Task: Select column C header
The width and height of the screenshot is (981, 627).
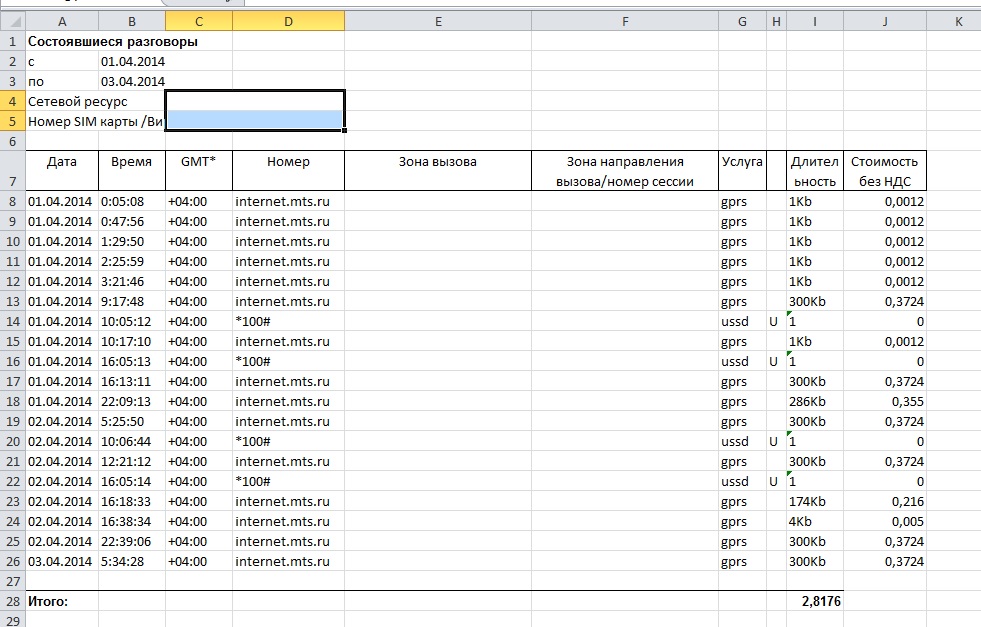Action: pos(198,21)
